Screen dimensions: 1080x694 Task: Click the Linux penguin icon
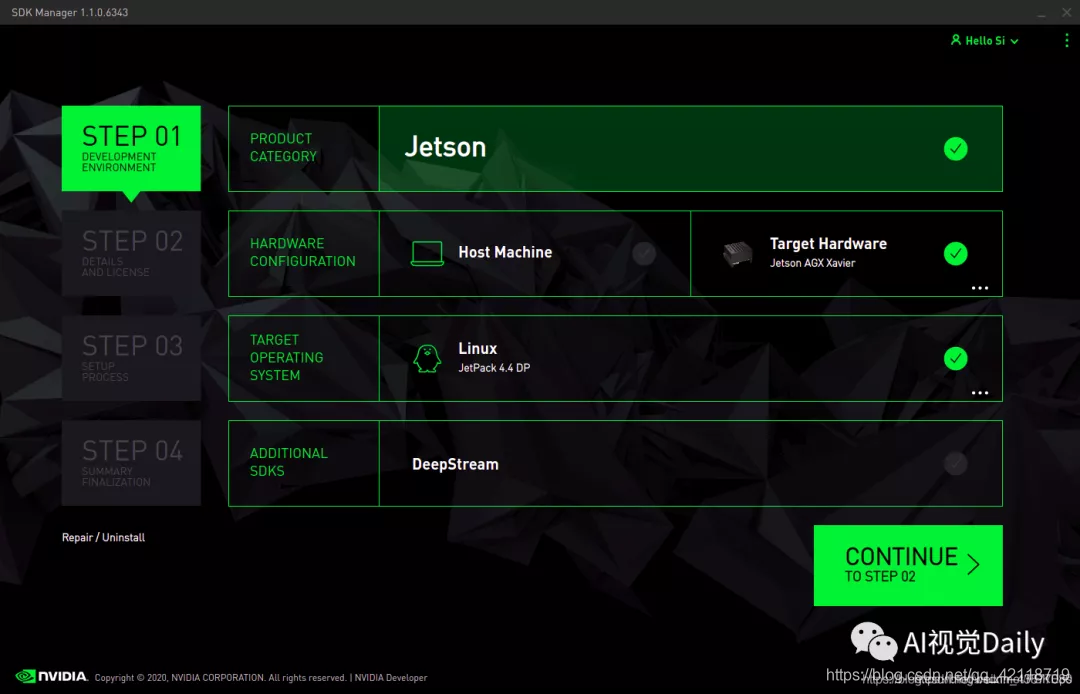(427, 358)
